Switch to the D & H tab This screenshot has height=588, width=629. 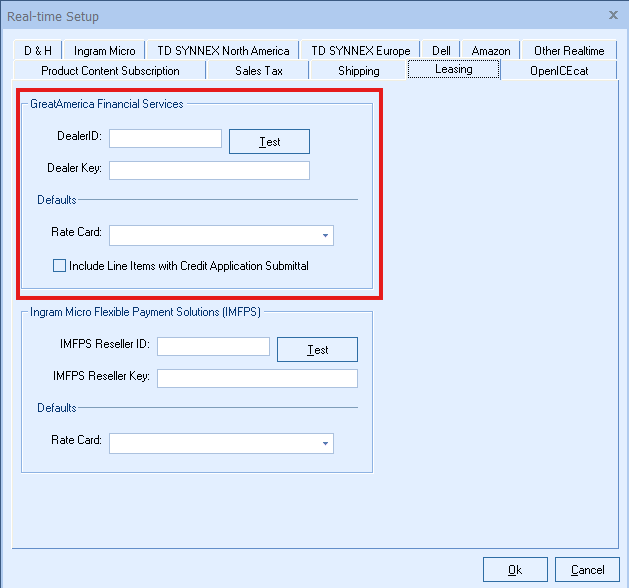tap(38, 51)
